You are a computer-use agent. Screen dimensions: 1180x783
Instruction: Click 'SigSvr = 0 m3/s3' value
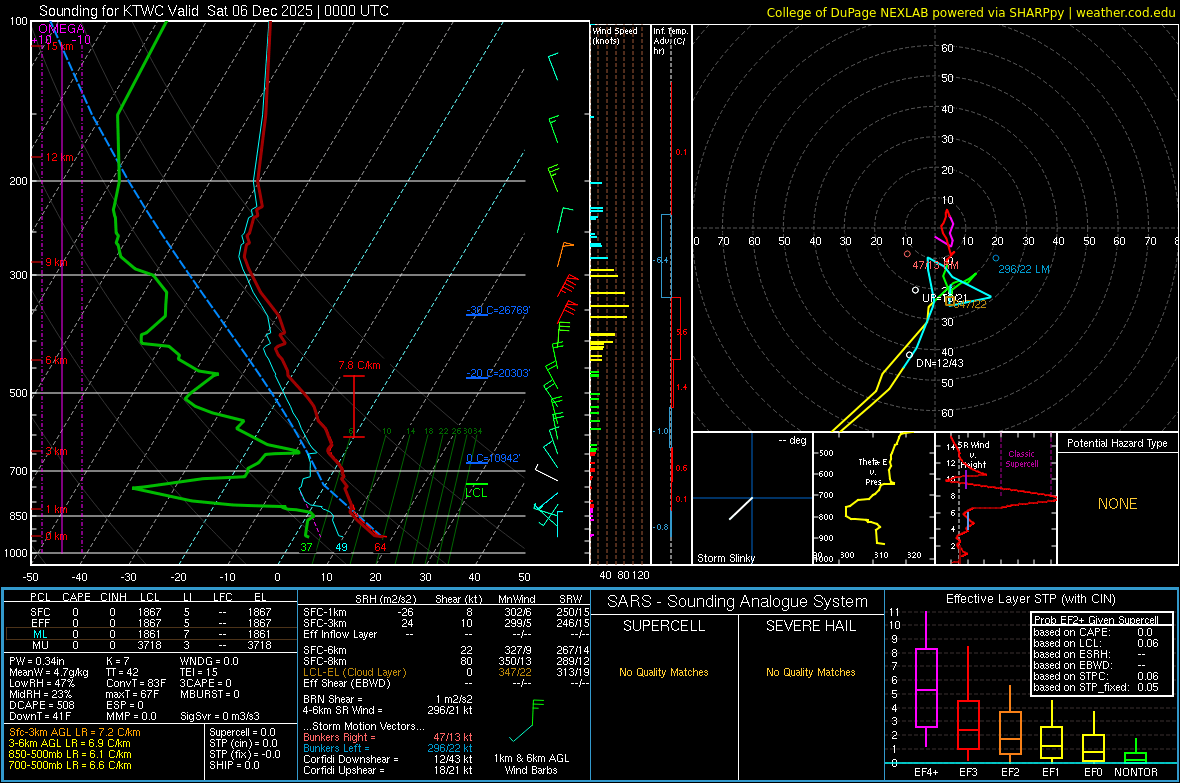(220, 716)
